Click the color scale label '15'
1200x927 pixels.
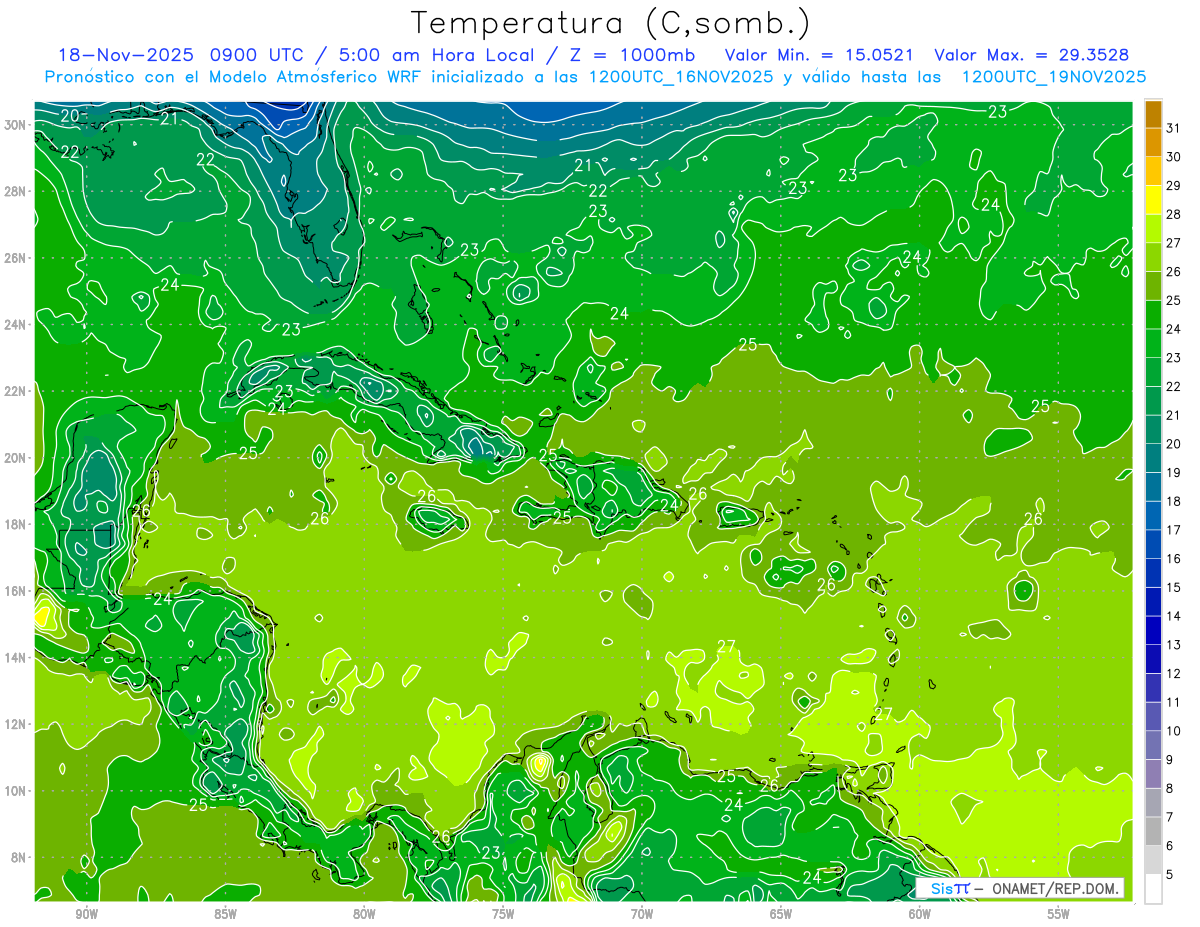(x=1174, y=588)
